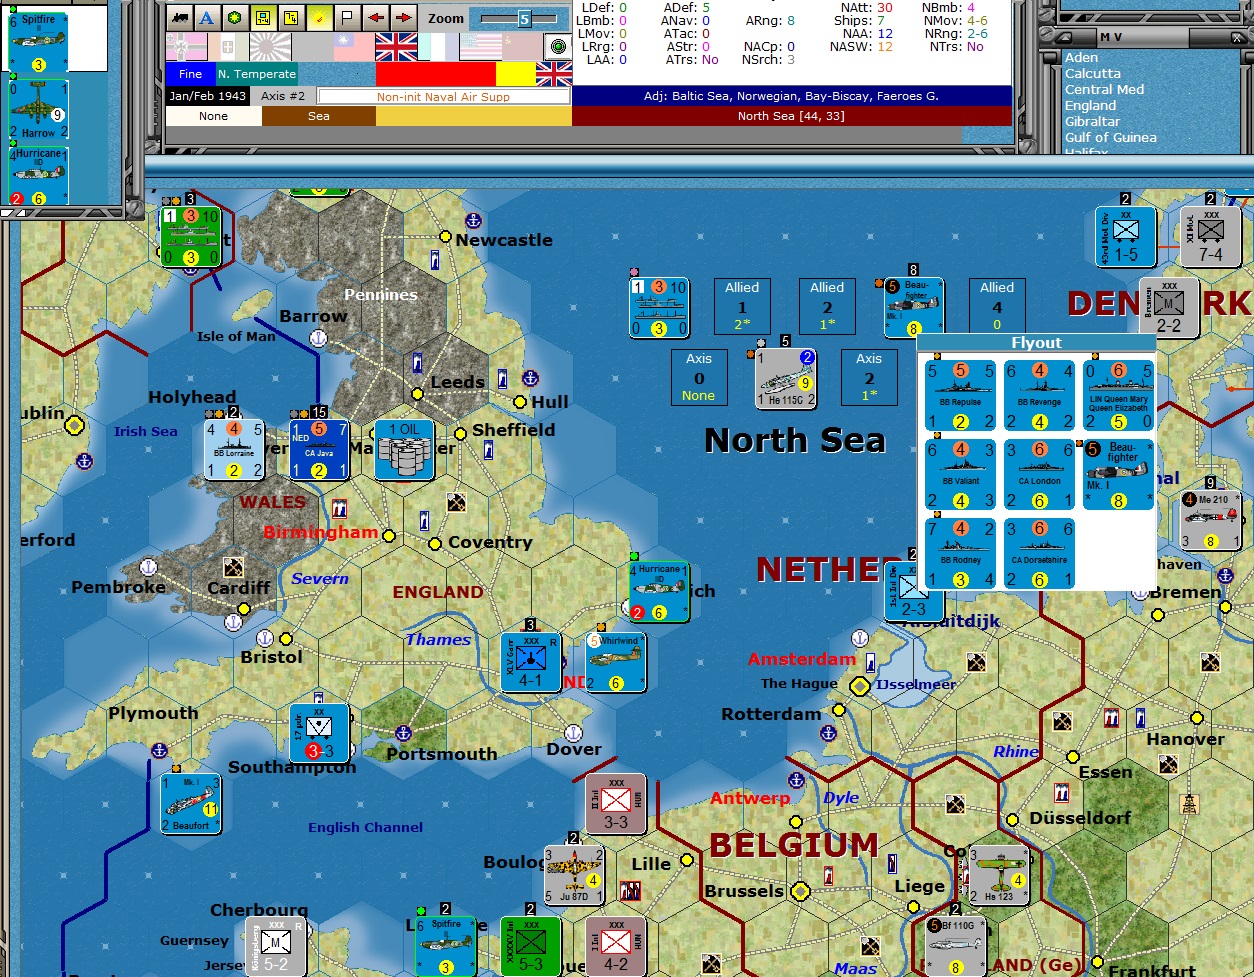Select the Ju 87D aircraft counter
Image resolution: width=1254 pixels, height=977 pixels.
pos(574,875)
